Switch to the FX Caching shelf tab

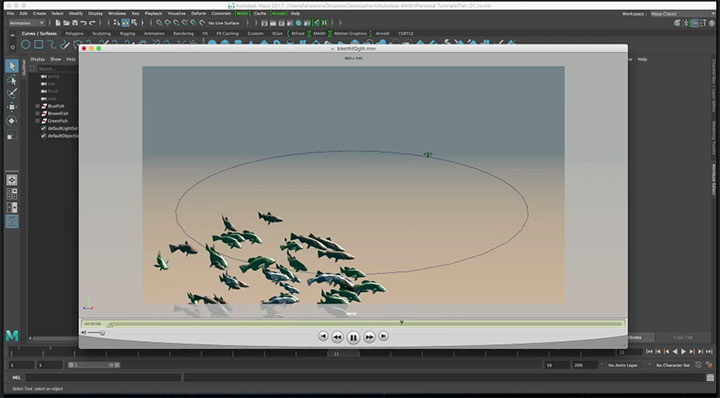227,34
